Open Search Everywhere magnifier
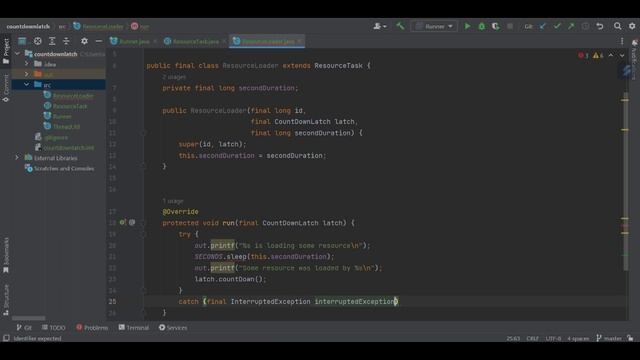The image size is (640, 360). pyautogui.click(x=618, y=27)
